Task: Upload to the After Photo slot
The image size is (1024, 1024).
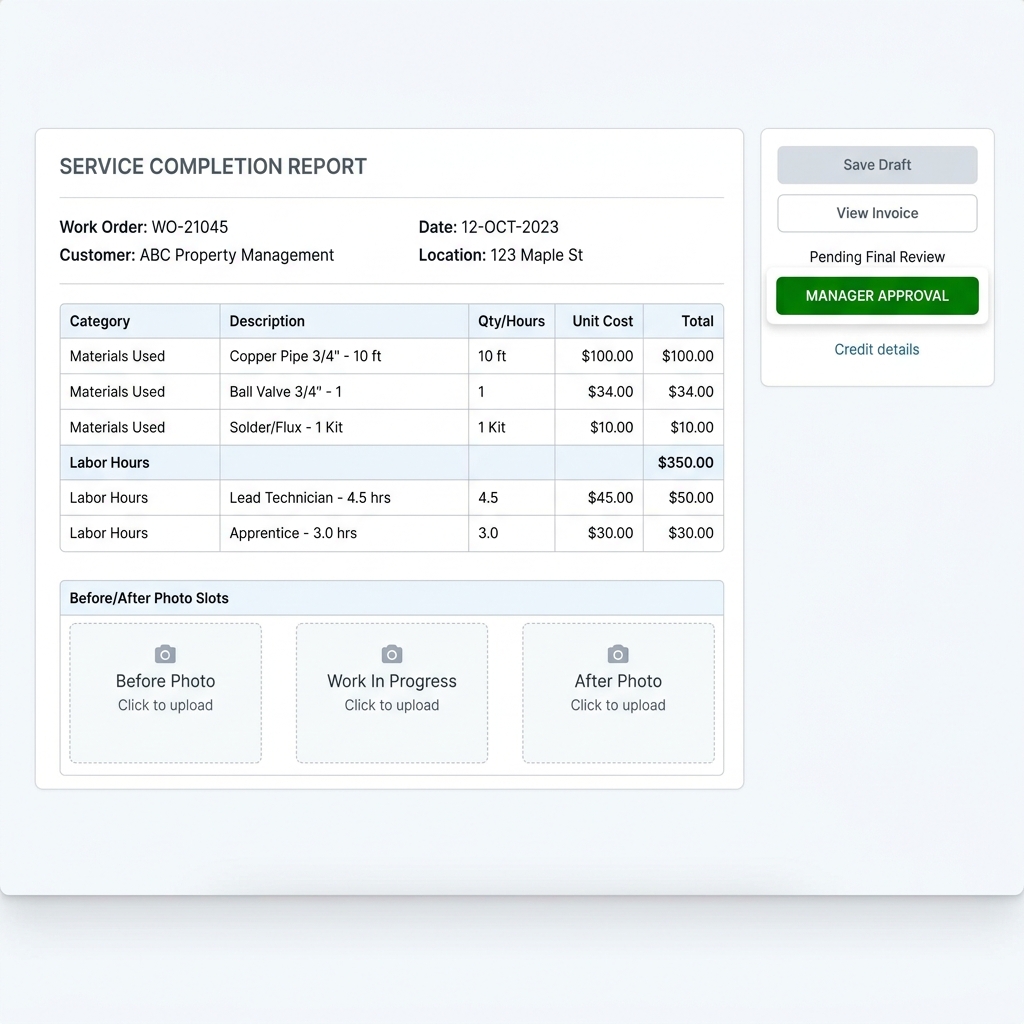Action: click(618, 693)
